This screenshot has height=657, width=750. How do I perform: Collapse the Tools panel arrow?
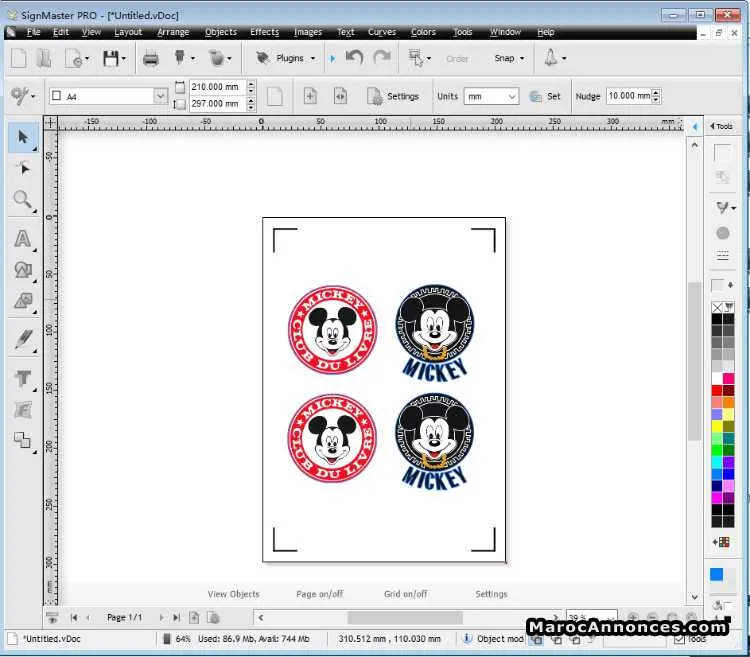(712, 126)
